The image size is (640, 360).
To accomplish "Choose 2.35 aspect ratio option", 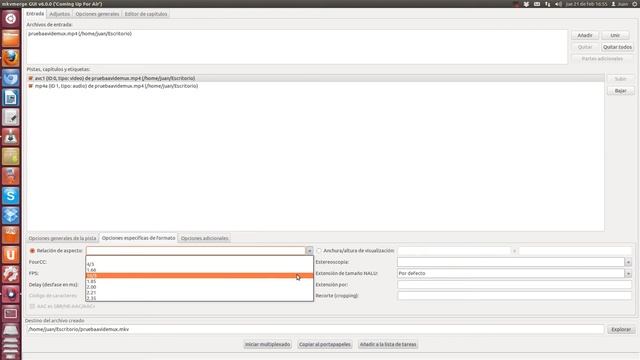I will 199,298.
